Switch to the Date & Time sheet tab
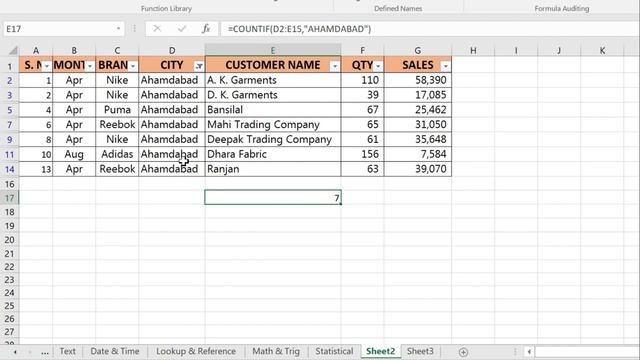 pyautogui.click(x=115, y=351)
